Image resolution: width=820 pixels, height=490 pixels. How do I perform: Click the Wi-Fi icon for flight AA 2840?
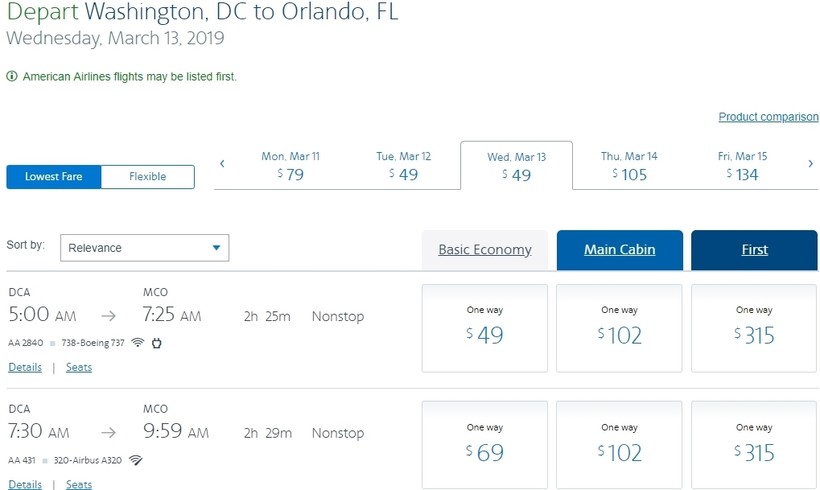coord(138,343)
